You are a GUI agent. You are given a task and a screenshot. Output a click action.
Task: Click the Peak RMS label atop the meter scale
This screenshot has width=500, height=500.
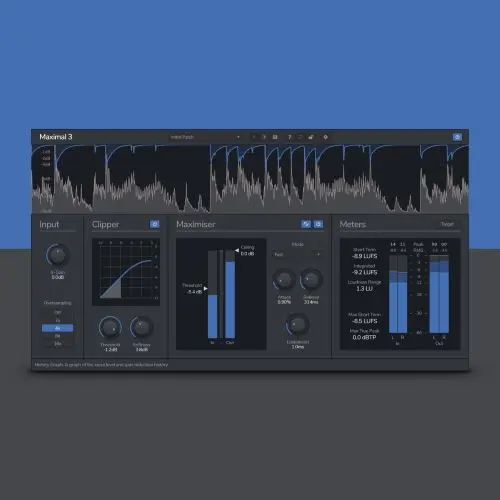418,247
